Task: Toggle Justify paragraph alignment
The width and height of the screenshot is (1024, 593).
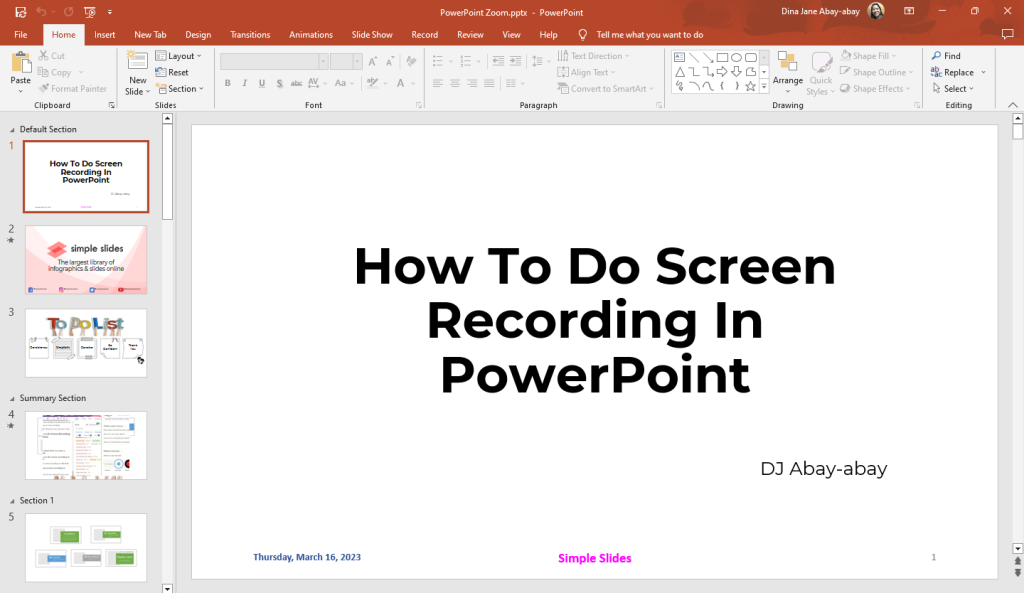Action: [489, 83]
